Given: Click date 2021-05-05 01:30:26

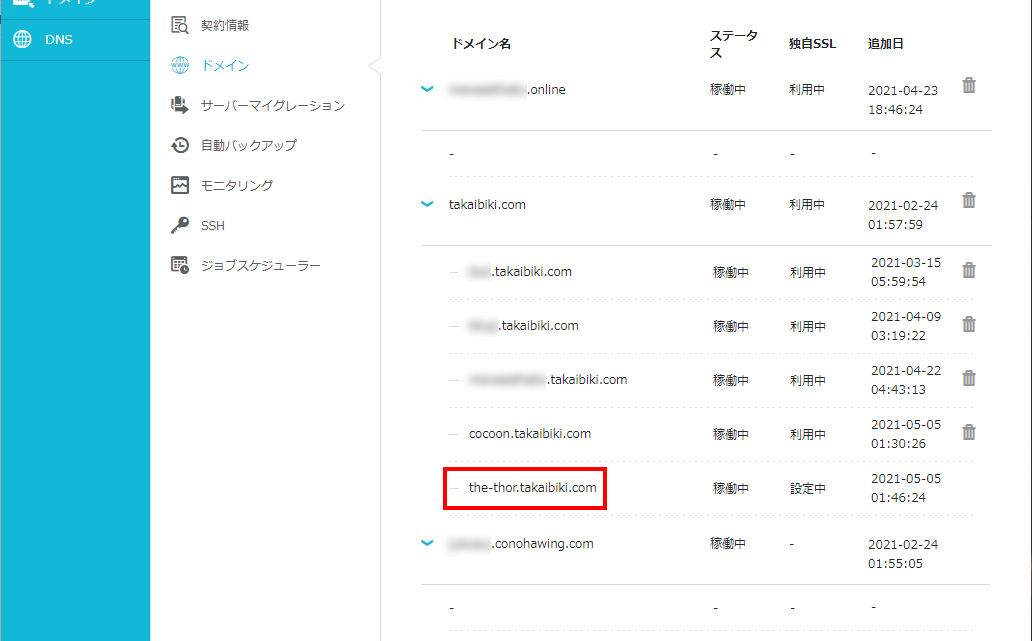Looking at the screenshot, I should click(906, 434).
